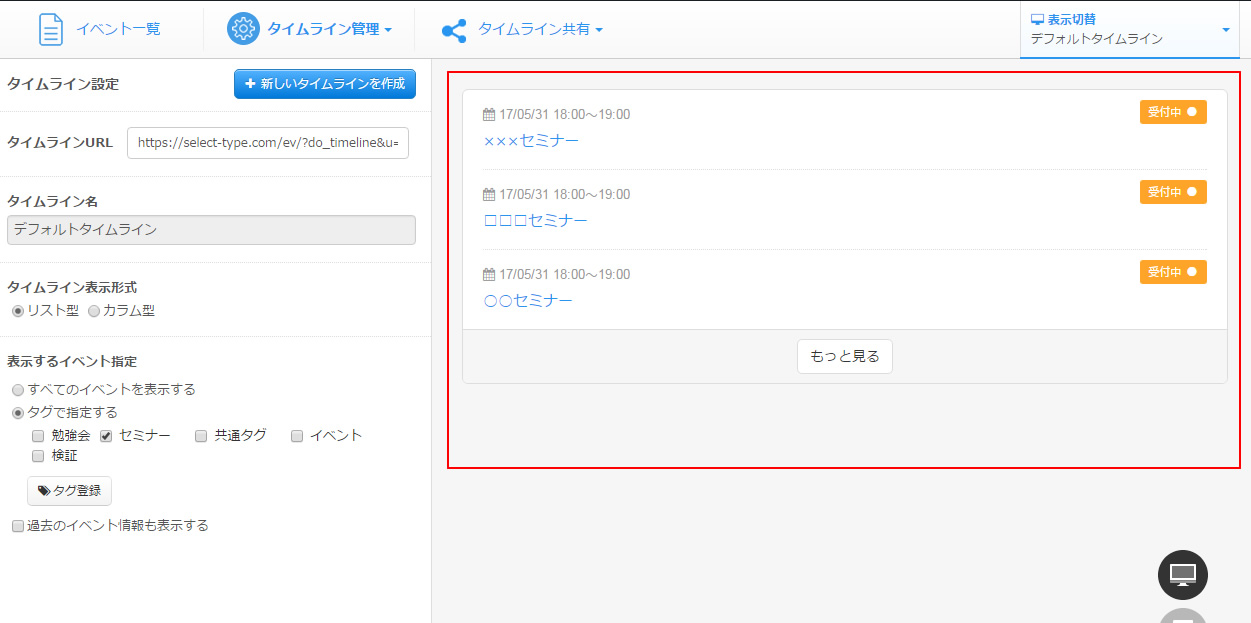The height and width of the screenshot is (623, 1251).
Task: Click the タイムラインURL input field
Action: click(x=268, y=143)
